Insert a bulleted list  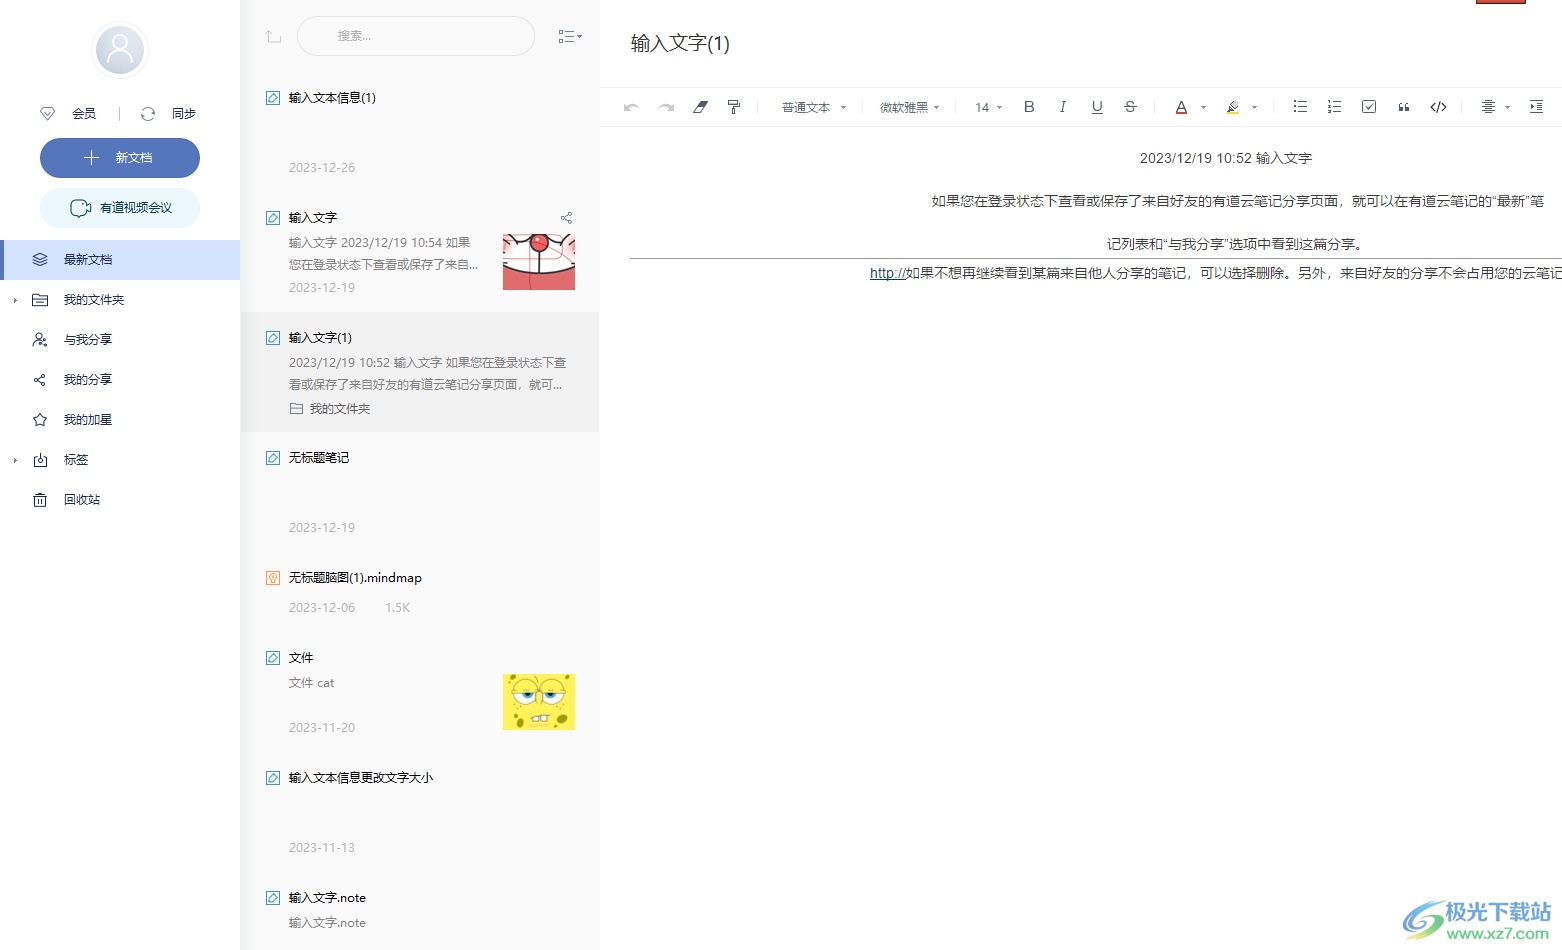click(x=1300, y=107)
